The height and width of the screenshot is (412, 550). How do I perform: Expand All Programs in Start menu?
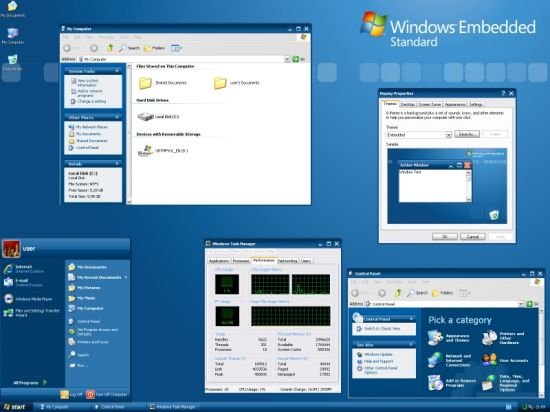tap(30, 383)
